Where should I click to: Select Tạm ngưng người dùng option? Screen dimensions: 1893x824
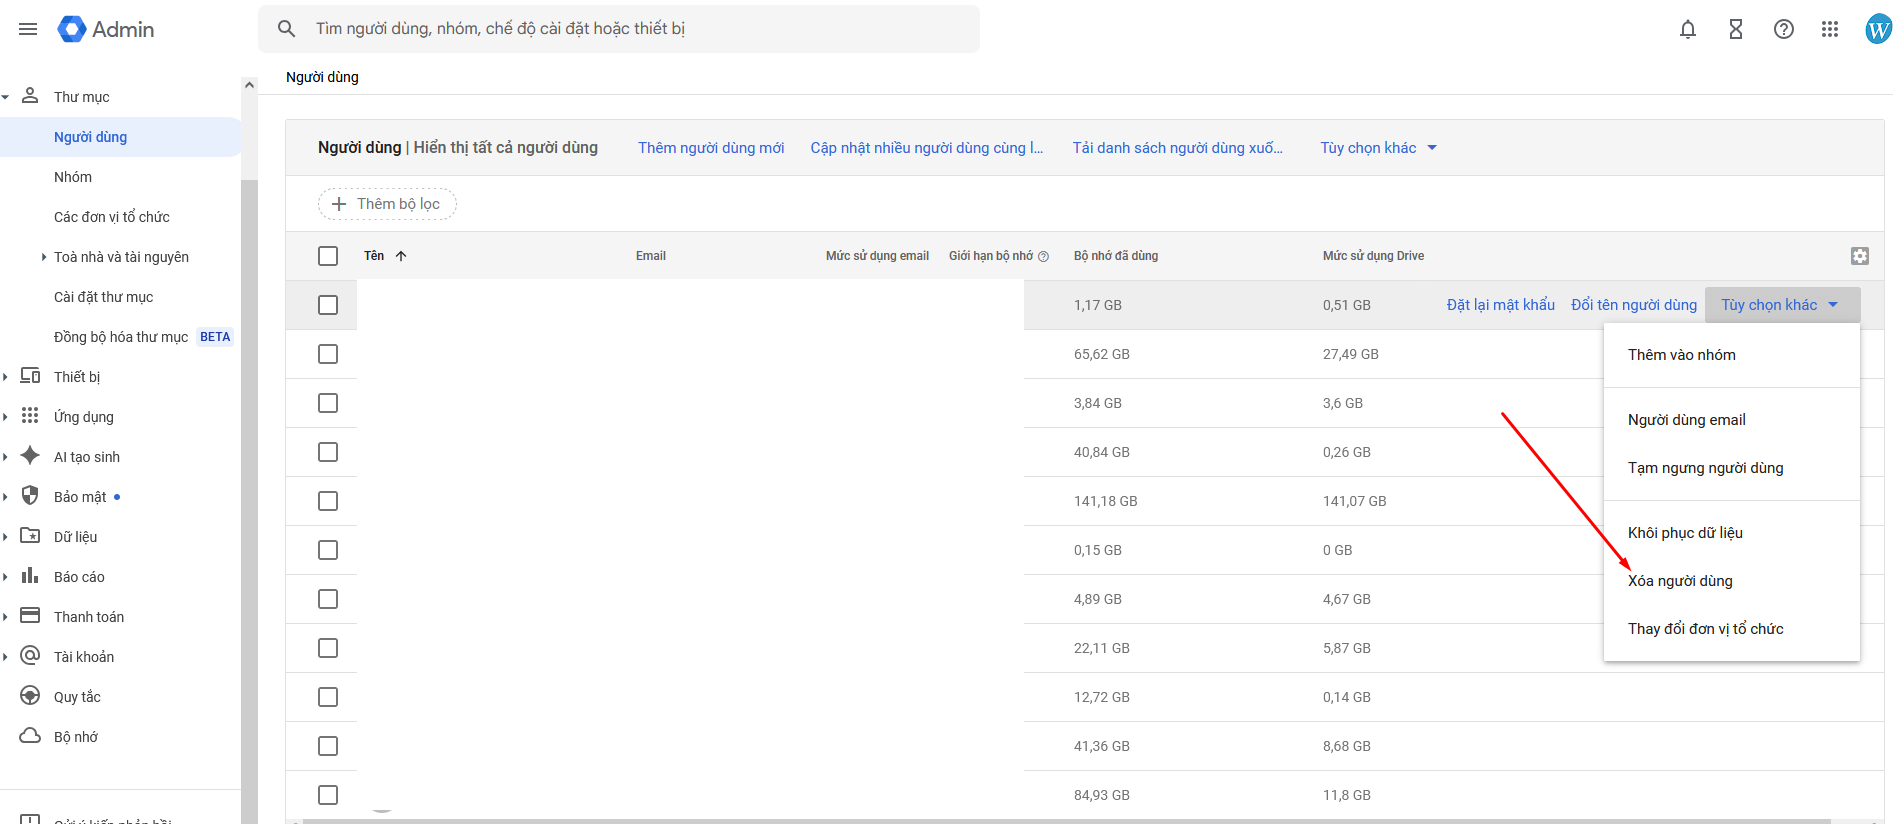pyautogui.click(x=1705, y=468)
